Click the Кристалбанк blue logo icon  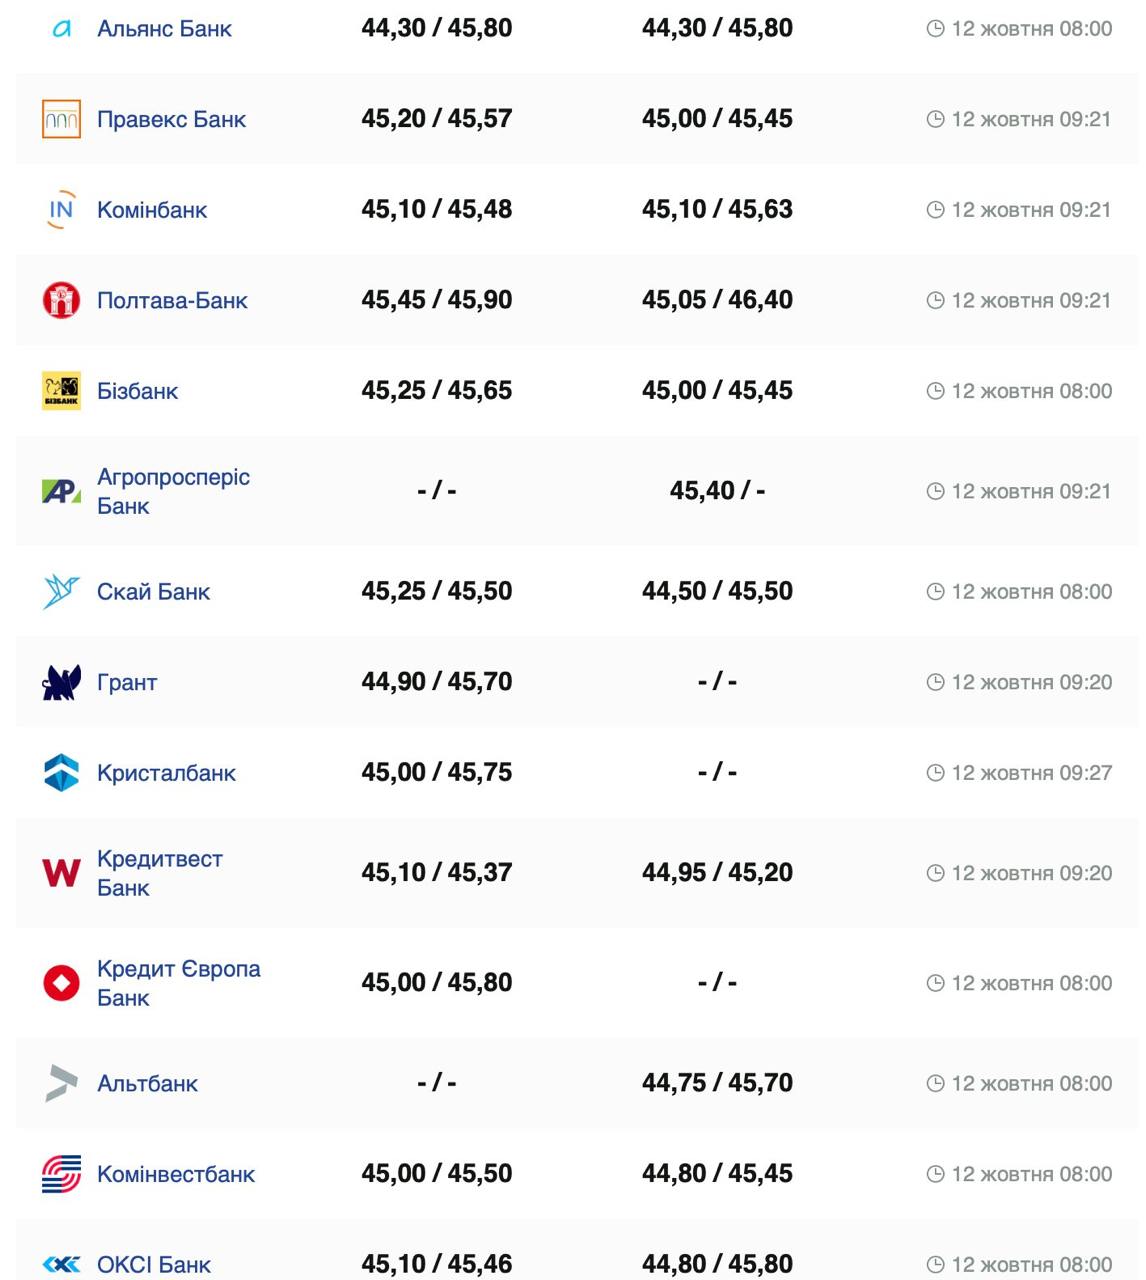coord(61,773)
